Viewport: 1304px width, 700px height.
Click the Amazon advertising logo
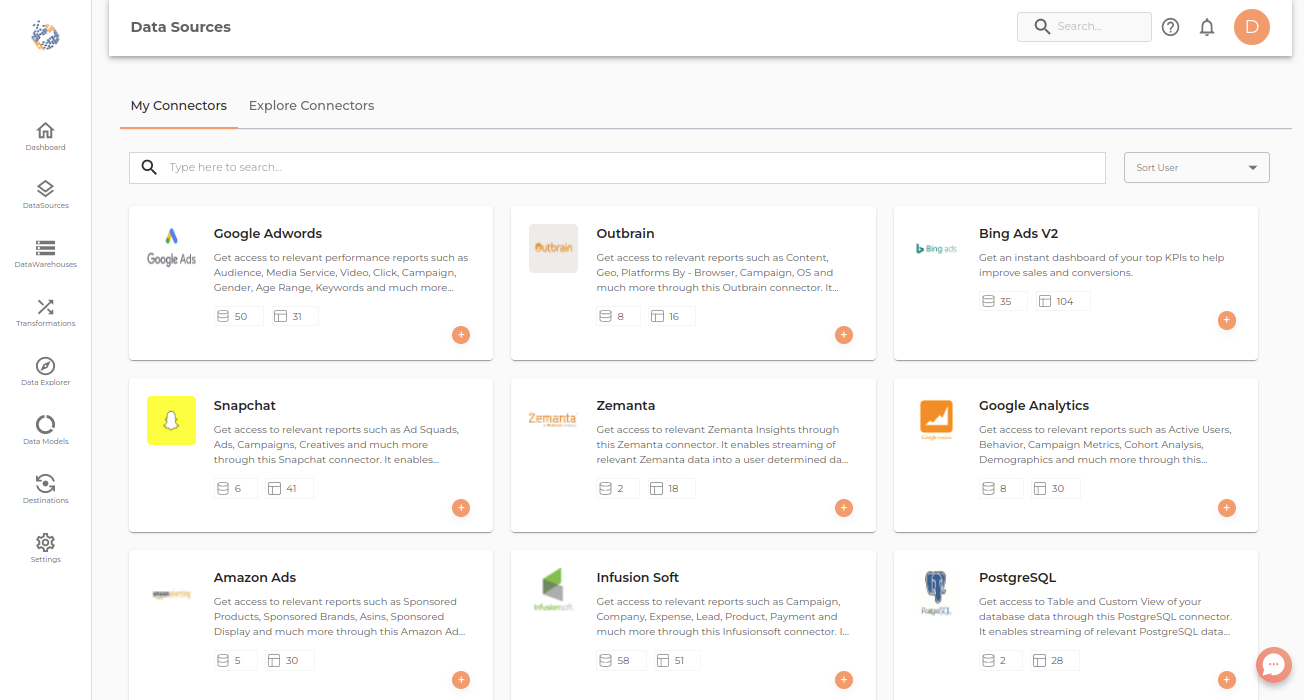(x=171, y=592)
